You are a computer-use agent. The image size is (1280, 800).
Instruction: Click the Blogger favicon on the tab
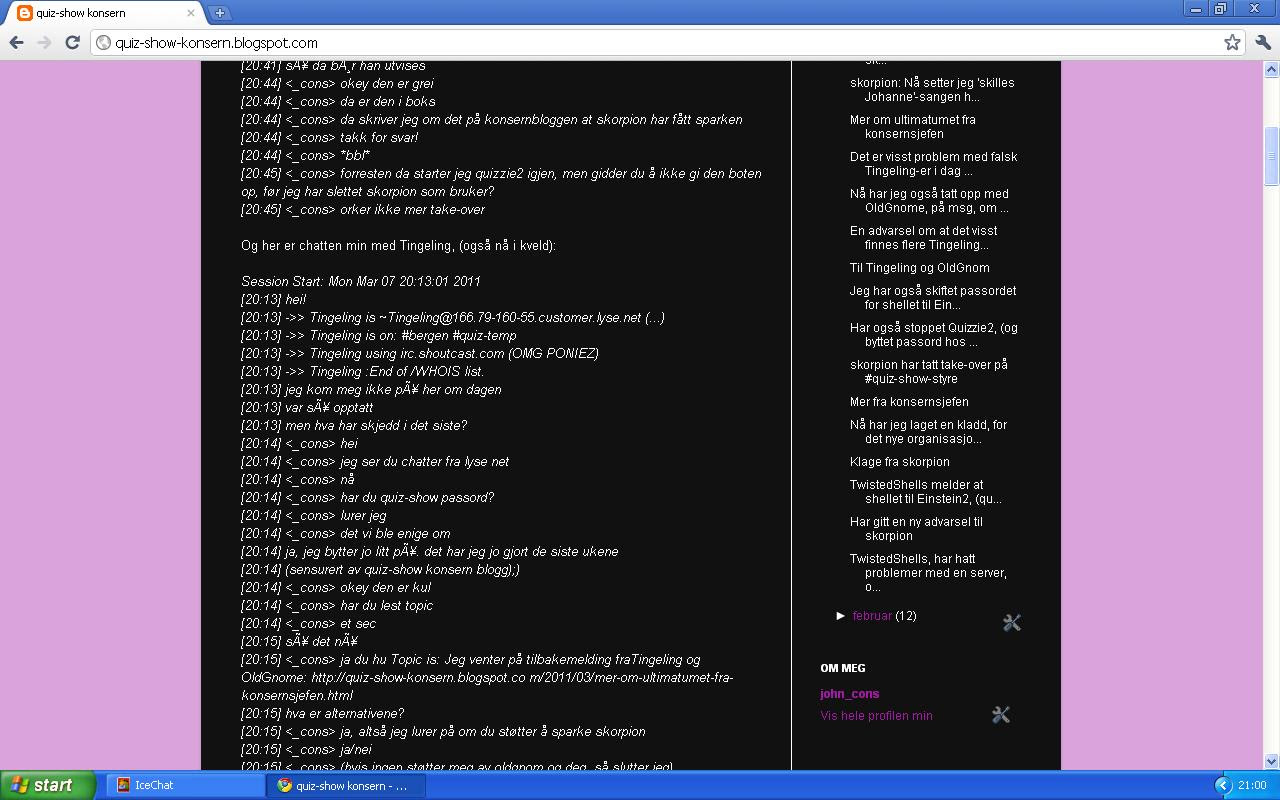pos(25,13)
